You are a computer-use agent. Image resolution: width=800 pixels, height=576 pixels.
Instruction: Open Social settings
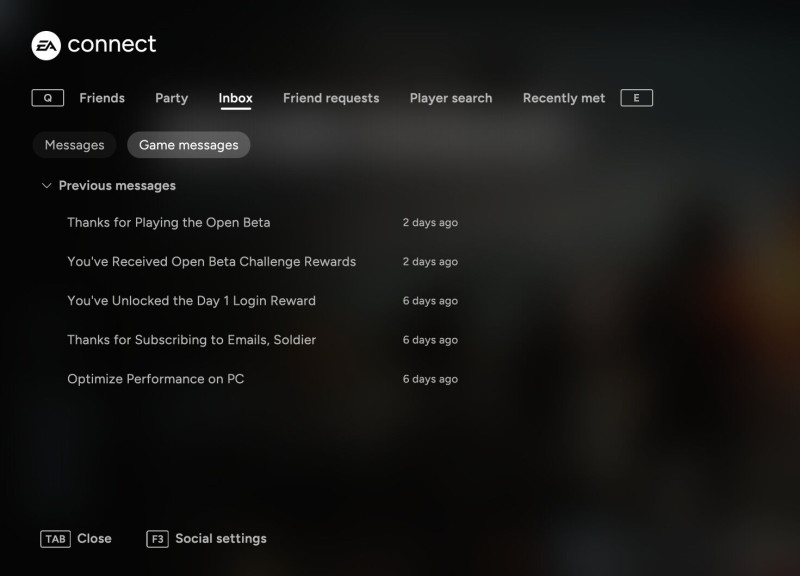click(x=220, y=539)
